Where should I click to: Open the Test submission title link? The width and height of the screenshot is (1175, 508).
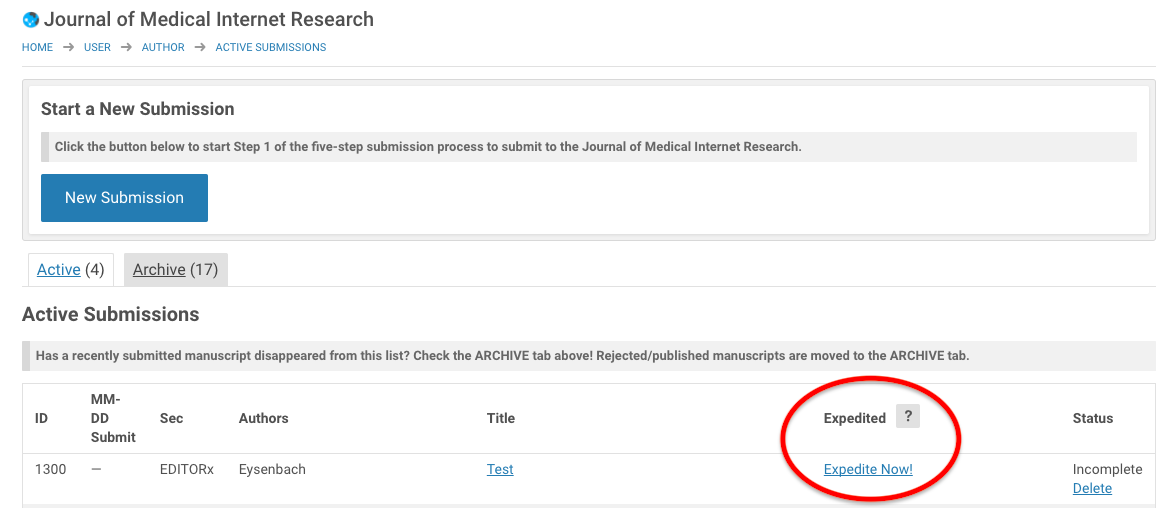click(500, 469)
